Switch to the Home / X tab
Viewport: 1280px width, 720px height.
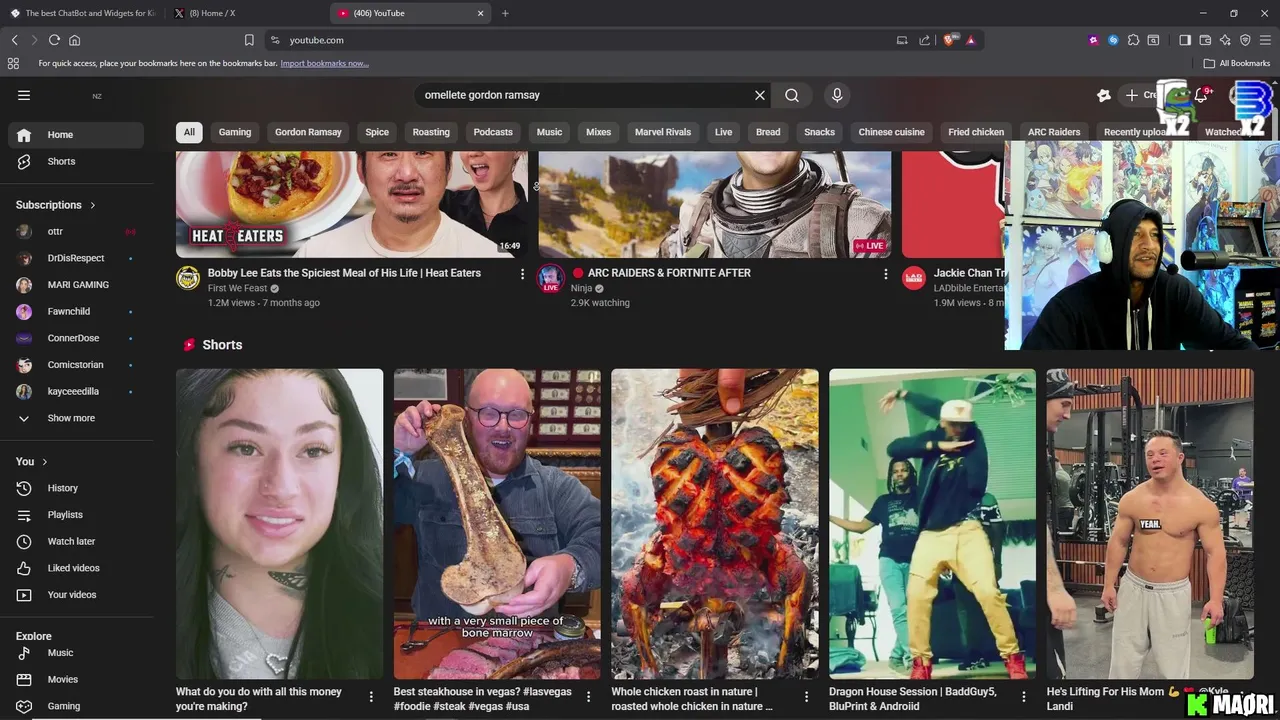246,13
